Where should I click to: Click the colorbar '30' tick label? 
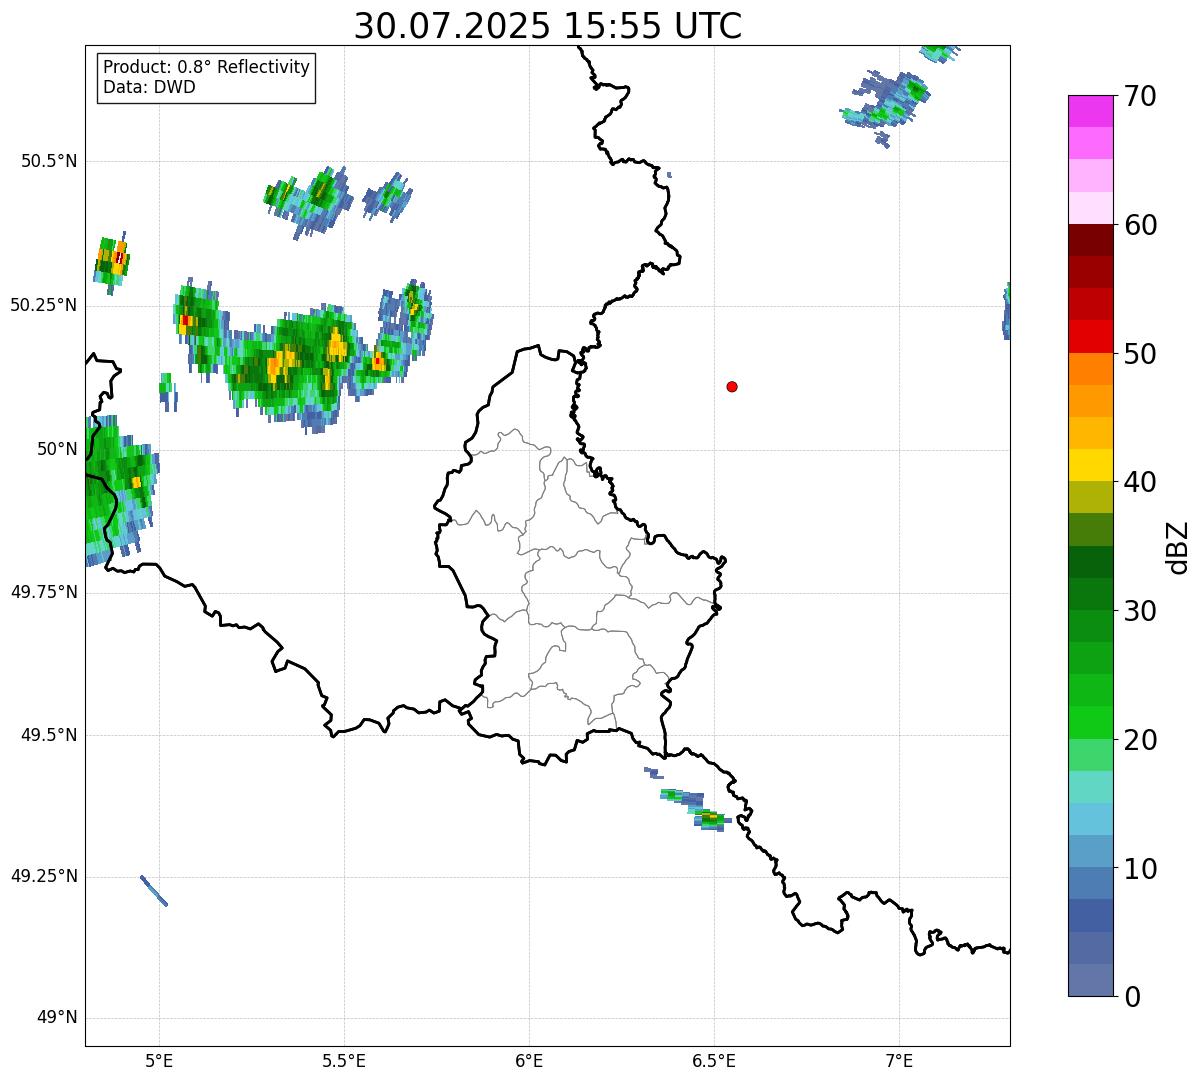(1140, 611)
